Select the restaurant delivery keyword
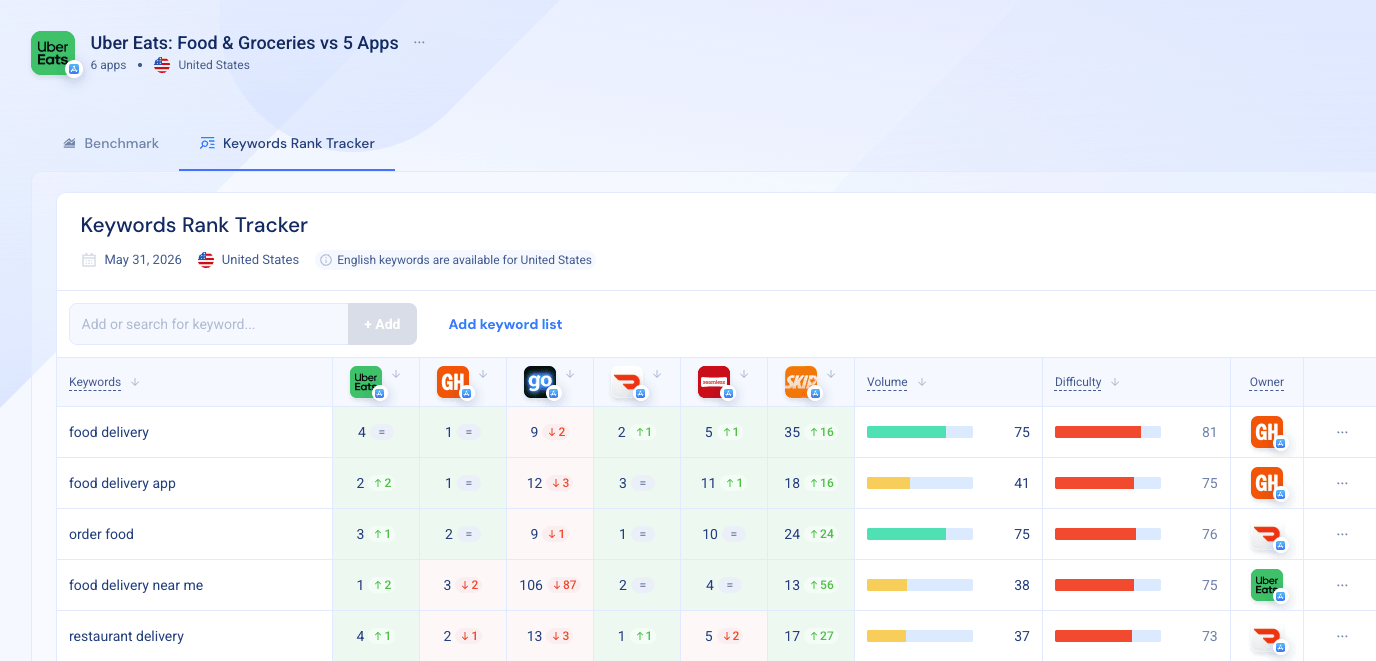The height and width of the screenshot is (661, 1376). [x=126, y=636]
